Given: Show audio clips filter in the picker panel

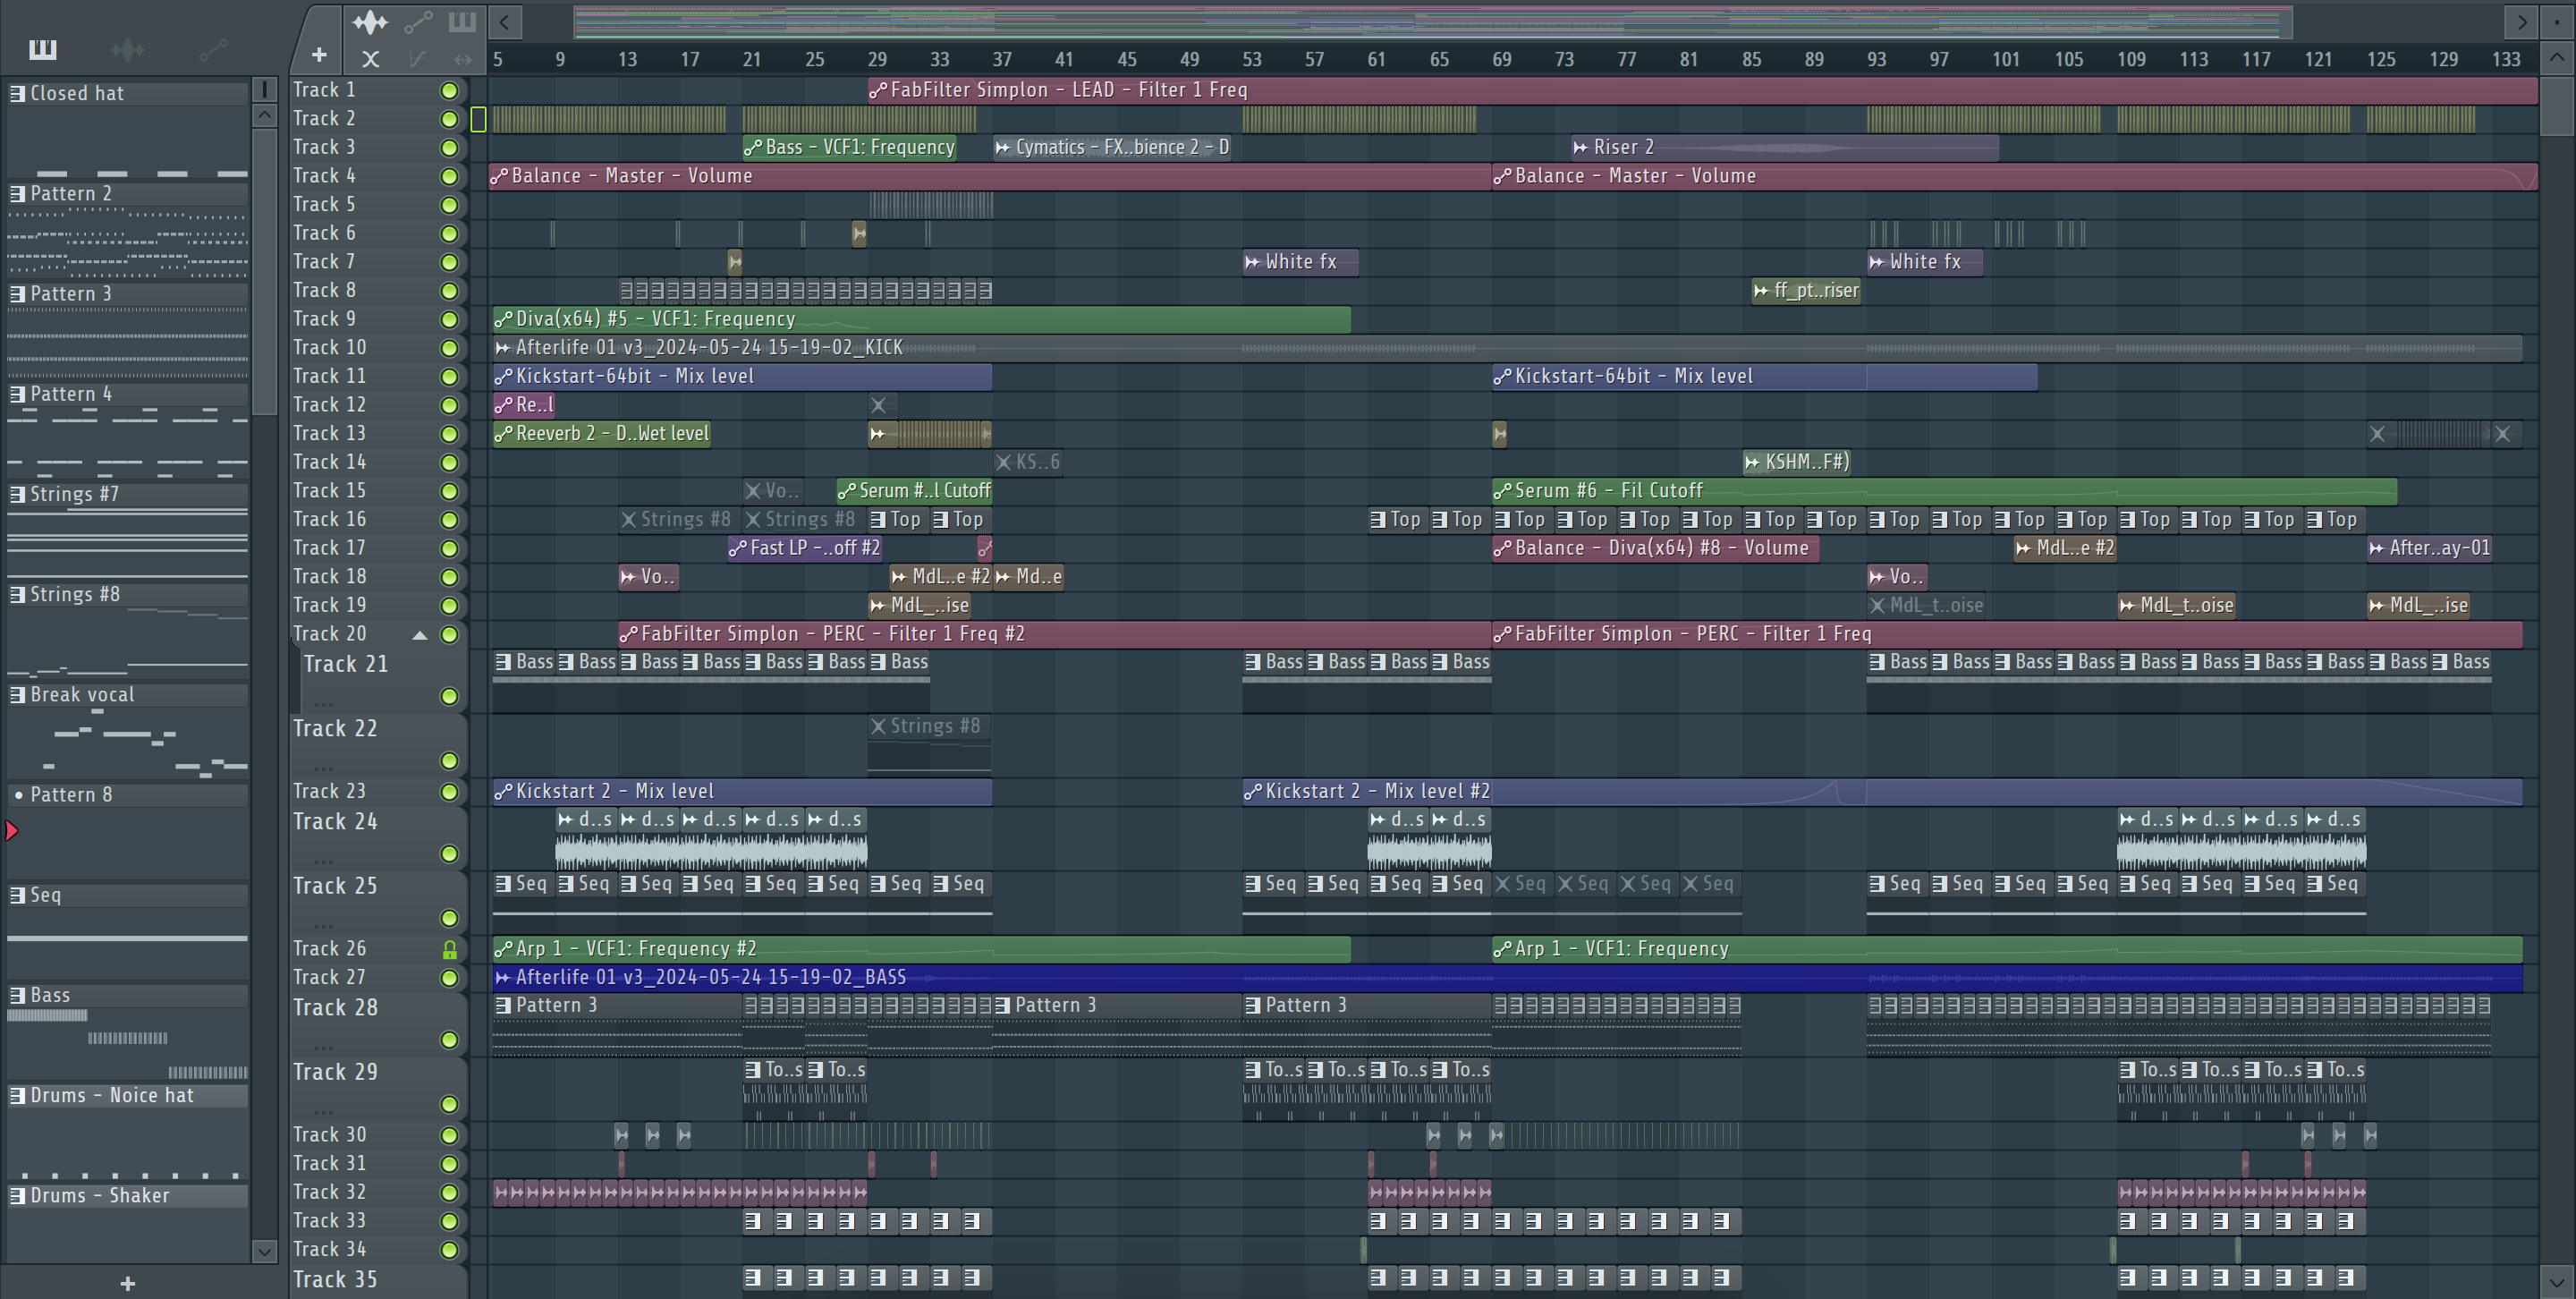Looking at the screenshot, I should [x=128, y=49].
